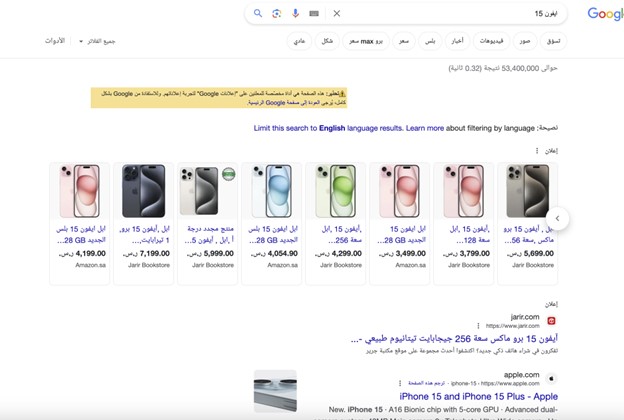Click the price 5,699.00 ر.س
The width and height of the screenshot is (624, 420).
click(530, 254)
